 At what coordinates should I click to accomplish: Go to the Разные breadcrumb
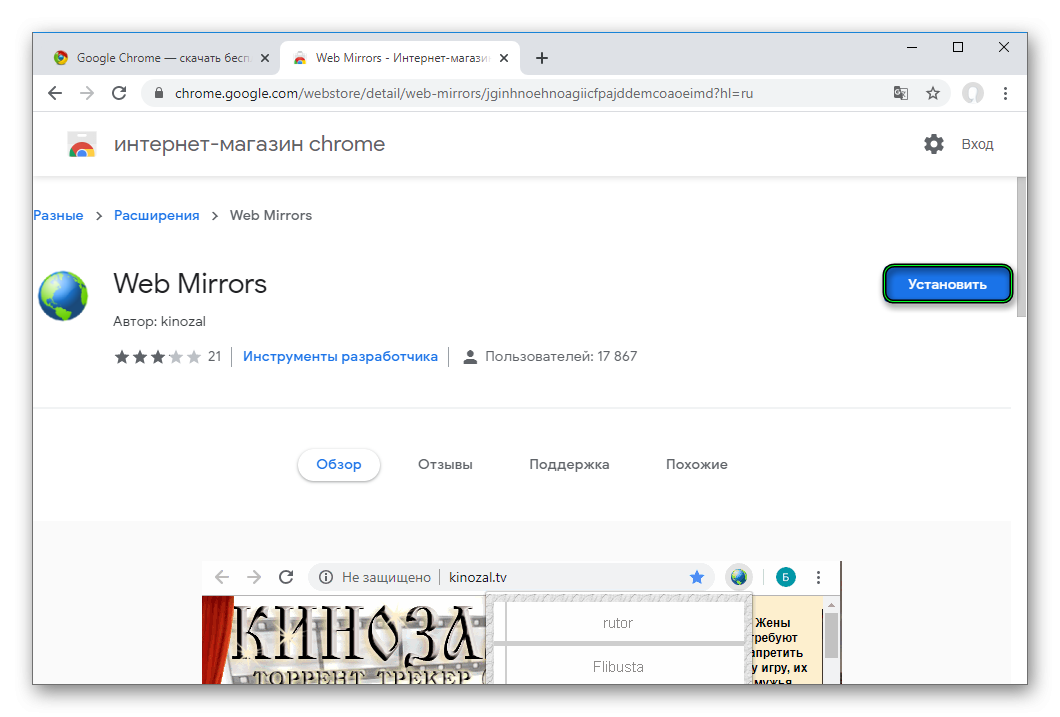pyautogui.click(x=58, y=216)
